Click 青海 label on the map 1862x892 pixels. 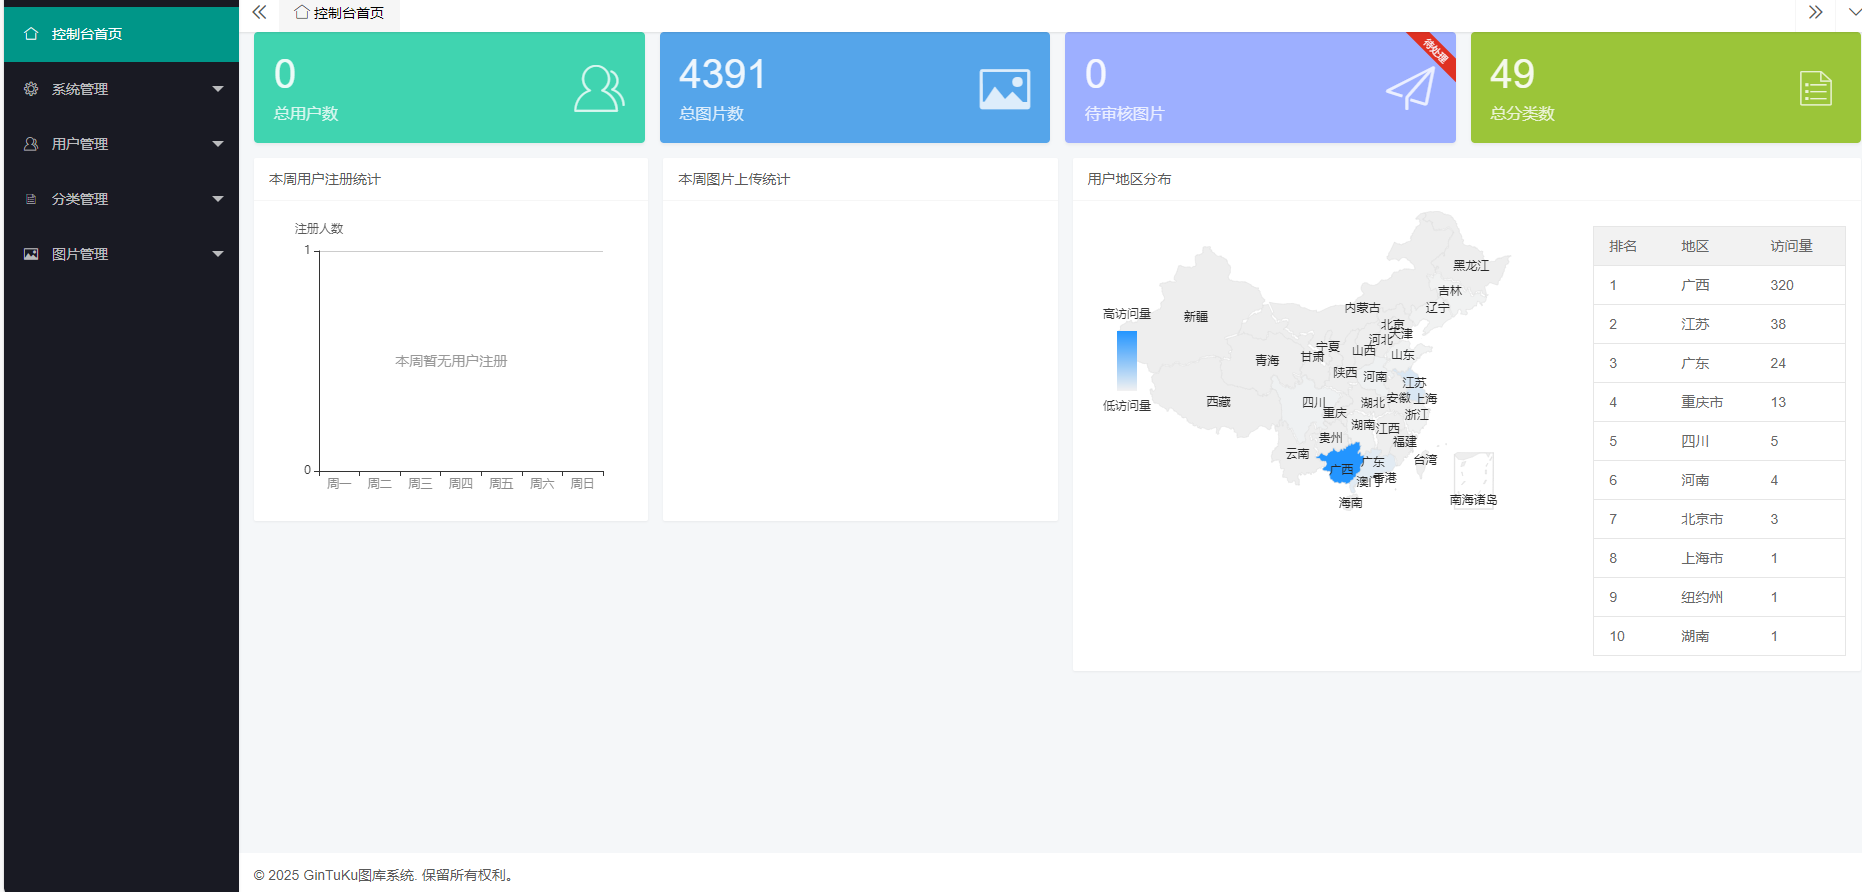point(1267,361)
